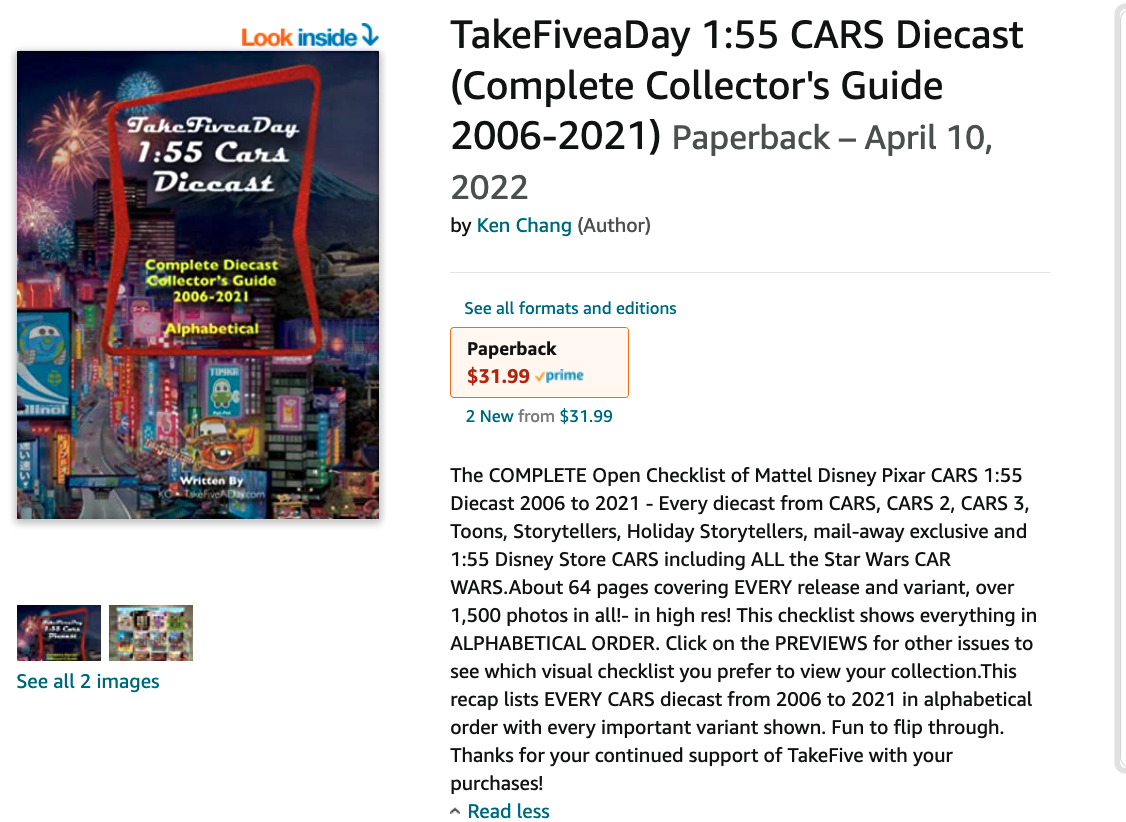Click the red $31.99 Paperback price
This screenshot has height=822, width=1126.
[498, 376]
